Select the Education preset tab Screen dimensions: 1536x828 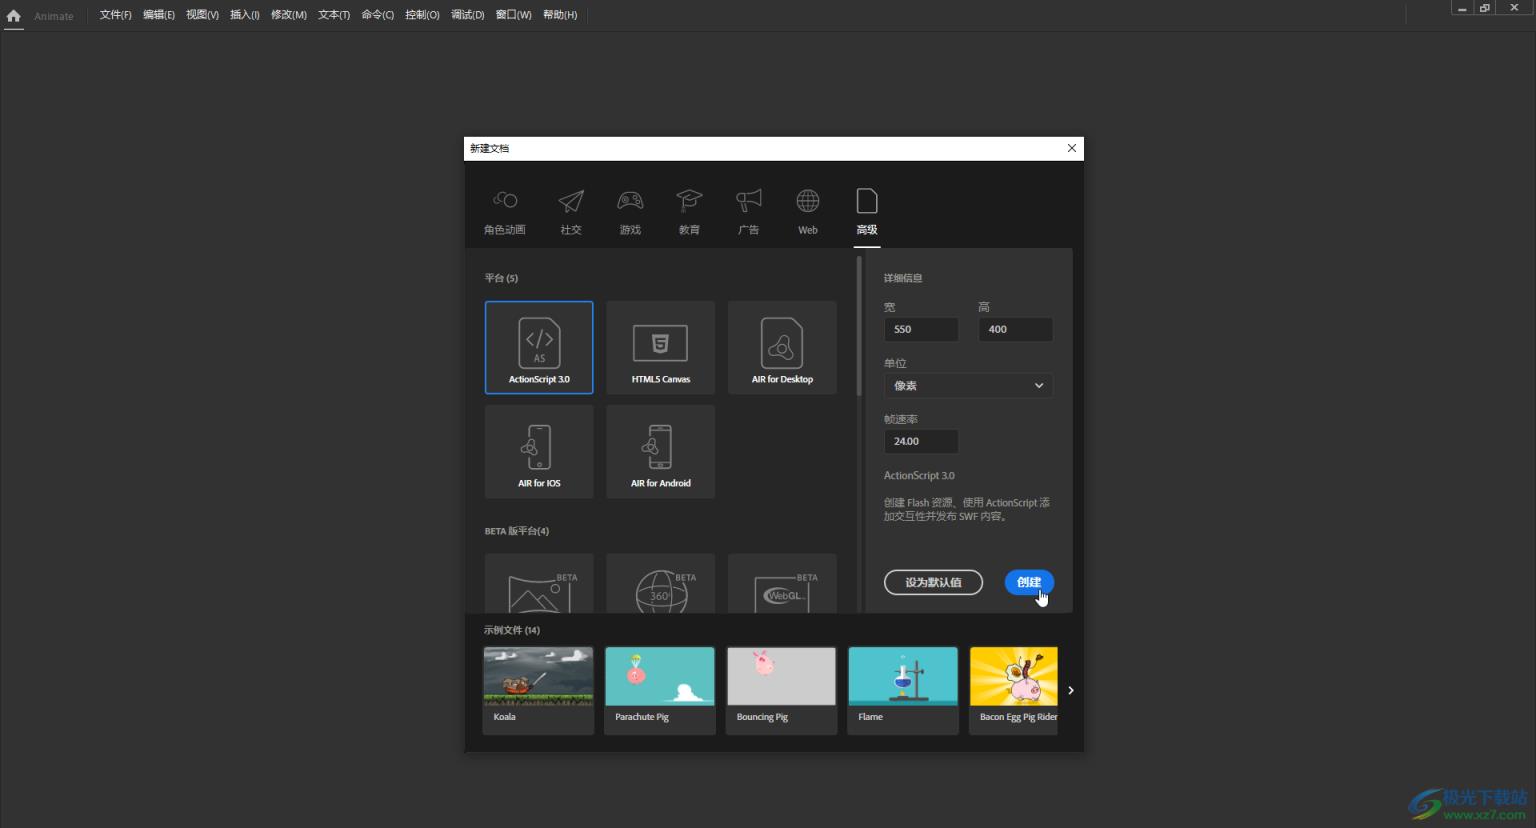[689, 213]
